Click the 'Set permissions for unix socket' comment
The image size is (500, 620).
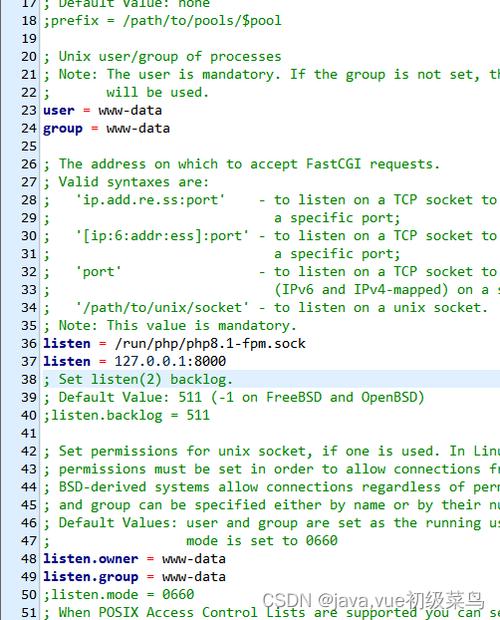tap(272, 451)
